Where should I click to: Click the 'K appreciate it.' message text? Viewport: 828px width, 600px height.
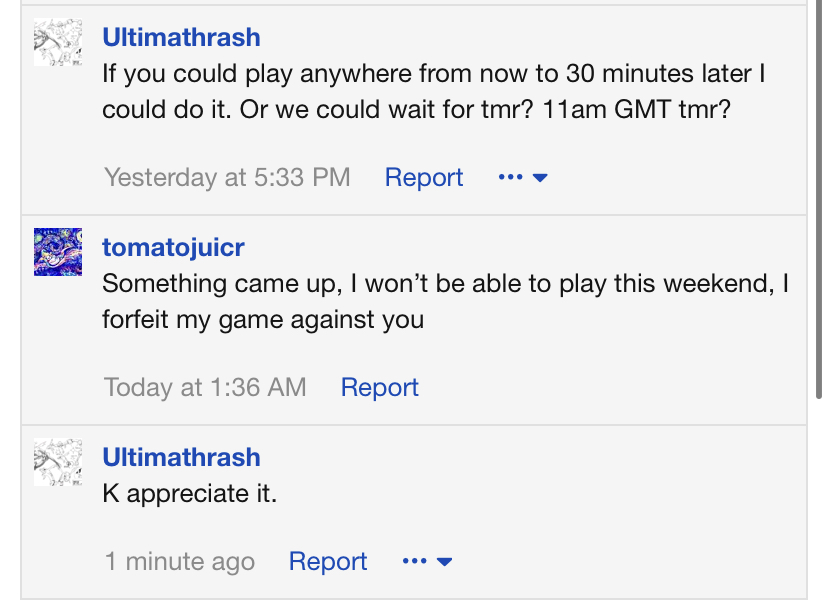[x=189, y=493]
